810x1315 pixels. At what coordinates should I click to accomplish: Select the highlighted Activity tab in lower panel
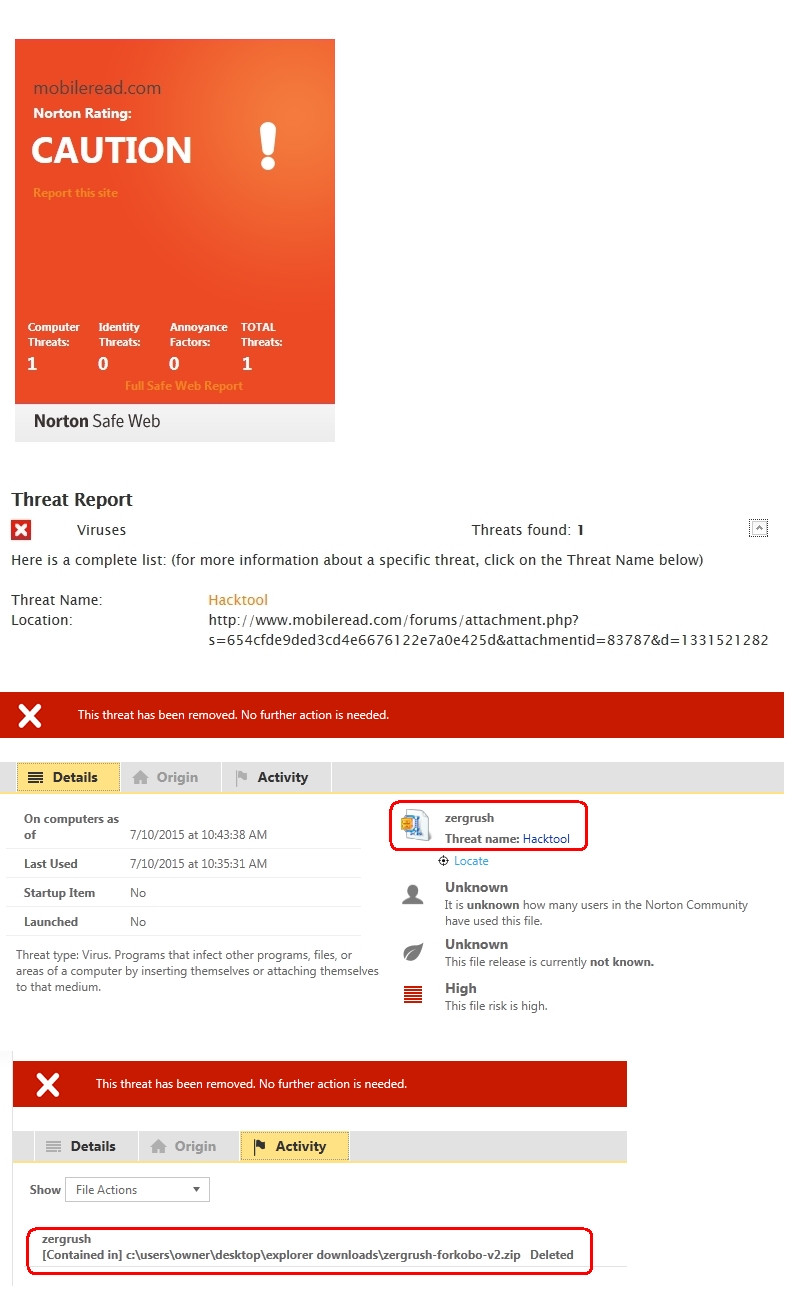tap(294, 1146)
